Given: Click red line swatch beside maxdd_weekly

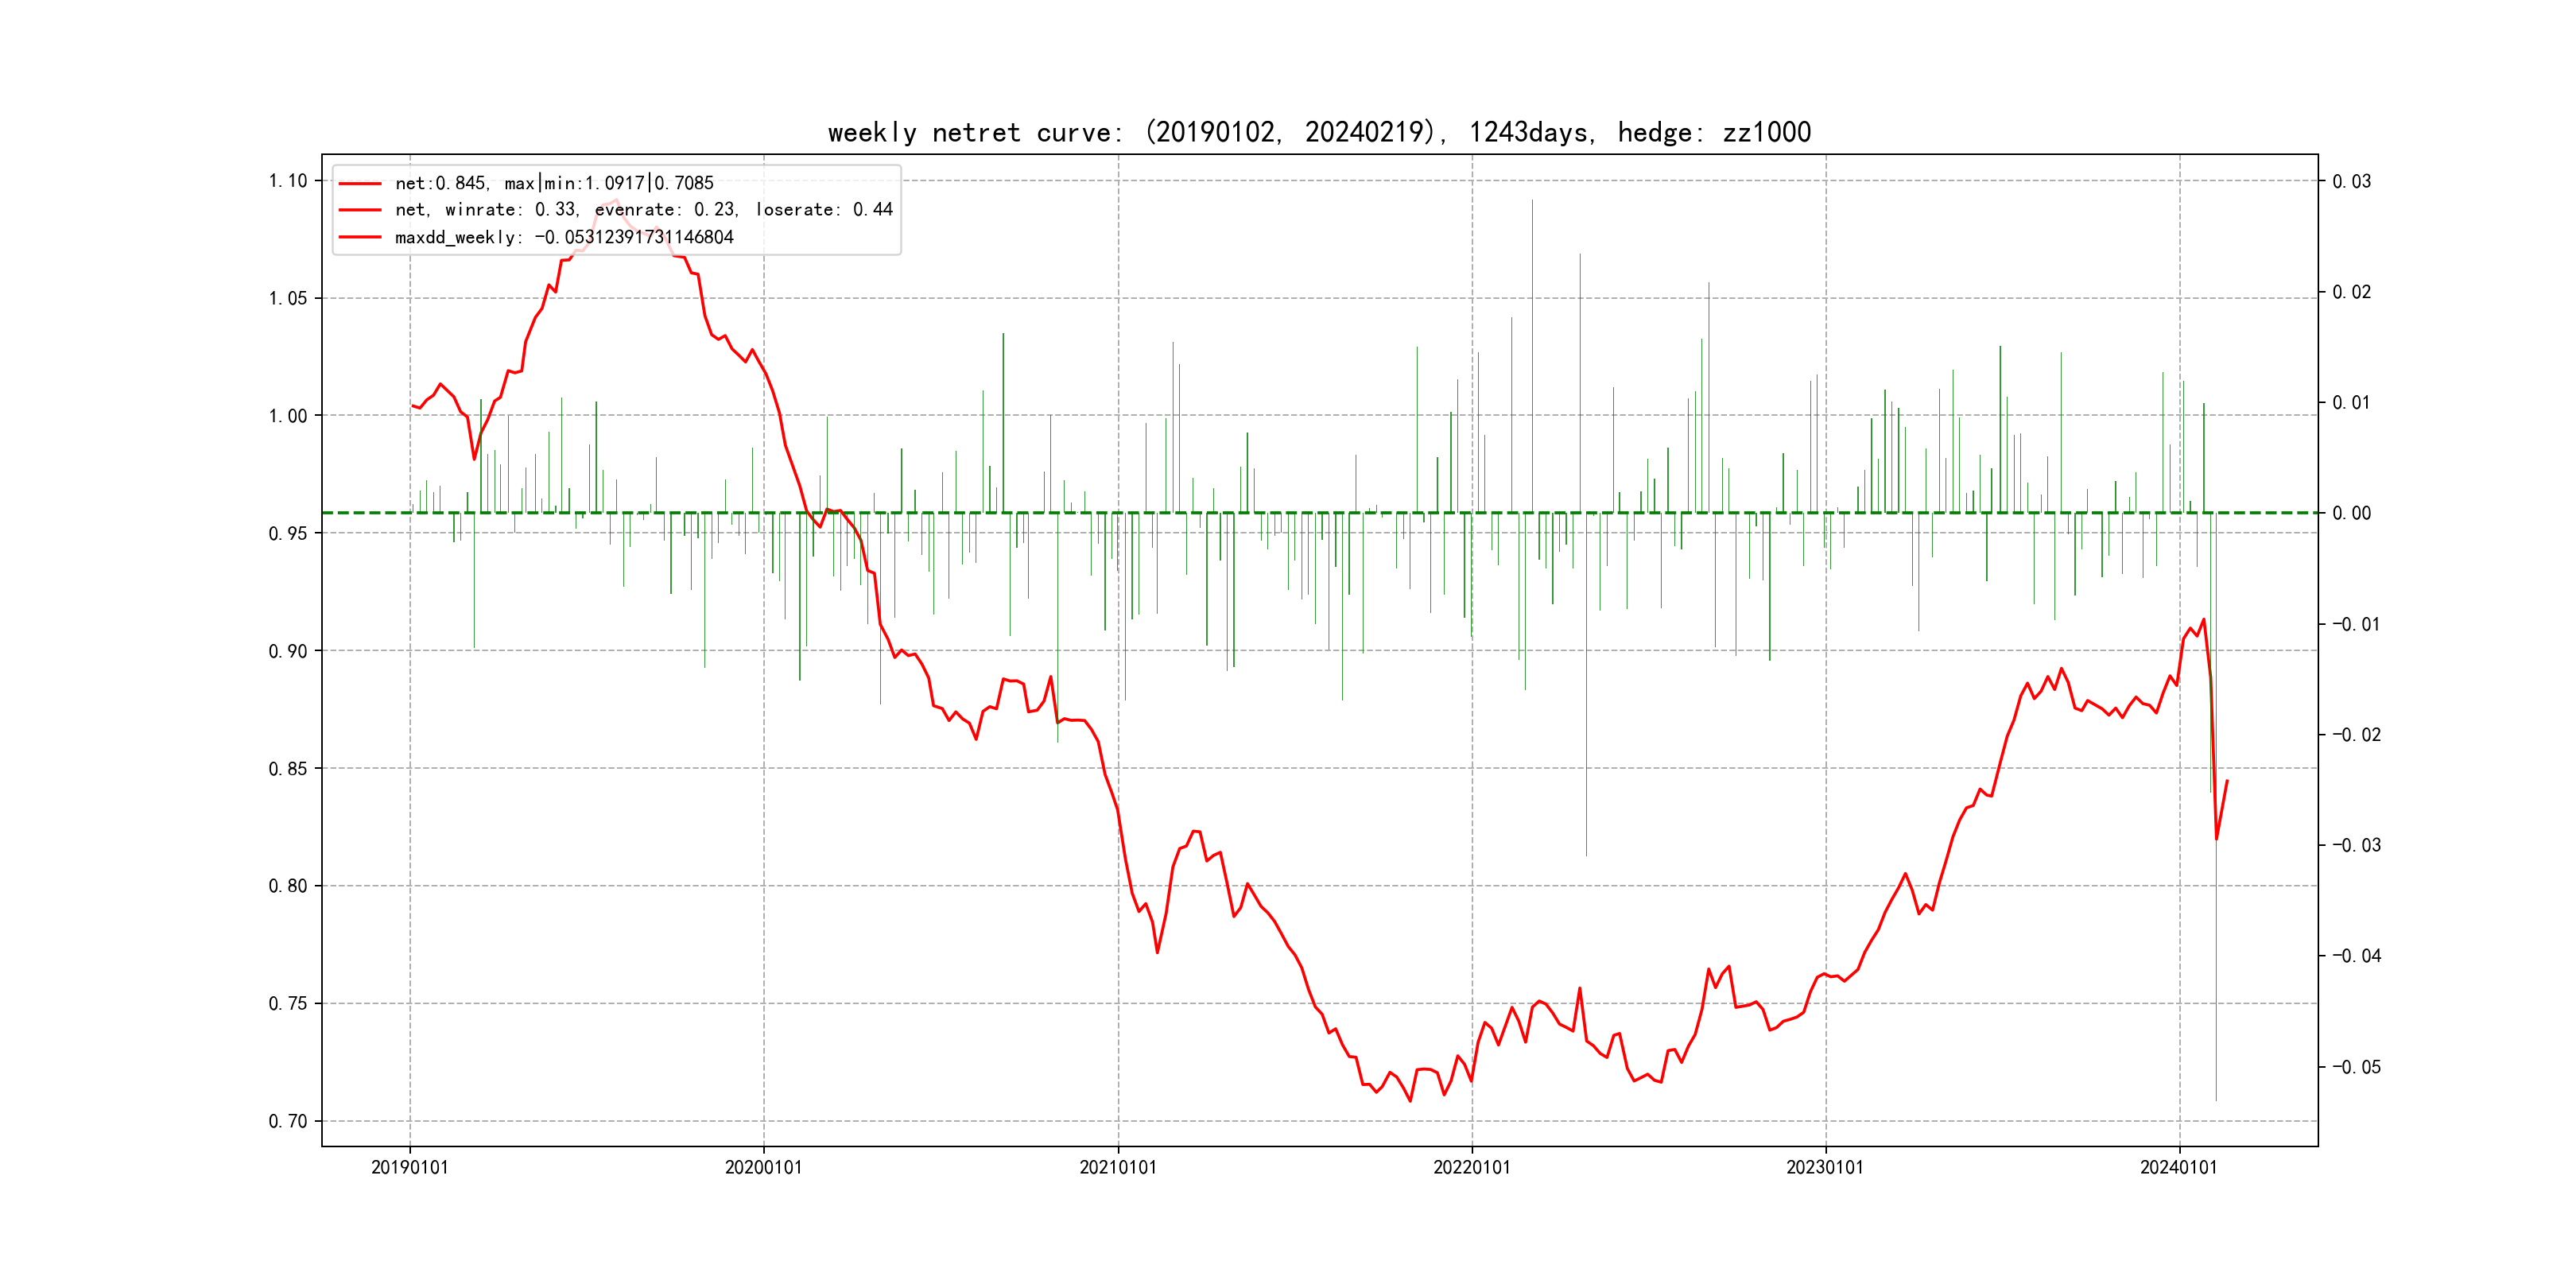Looking at the screenshot, I should point(360,238).
